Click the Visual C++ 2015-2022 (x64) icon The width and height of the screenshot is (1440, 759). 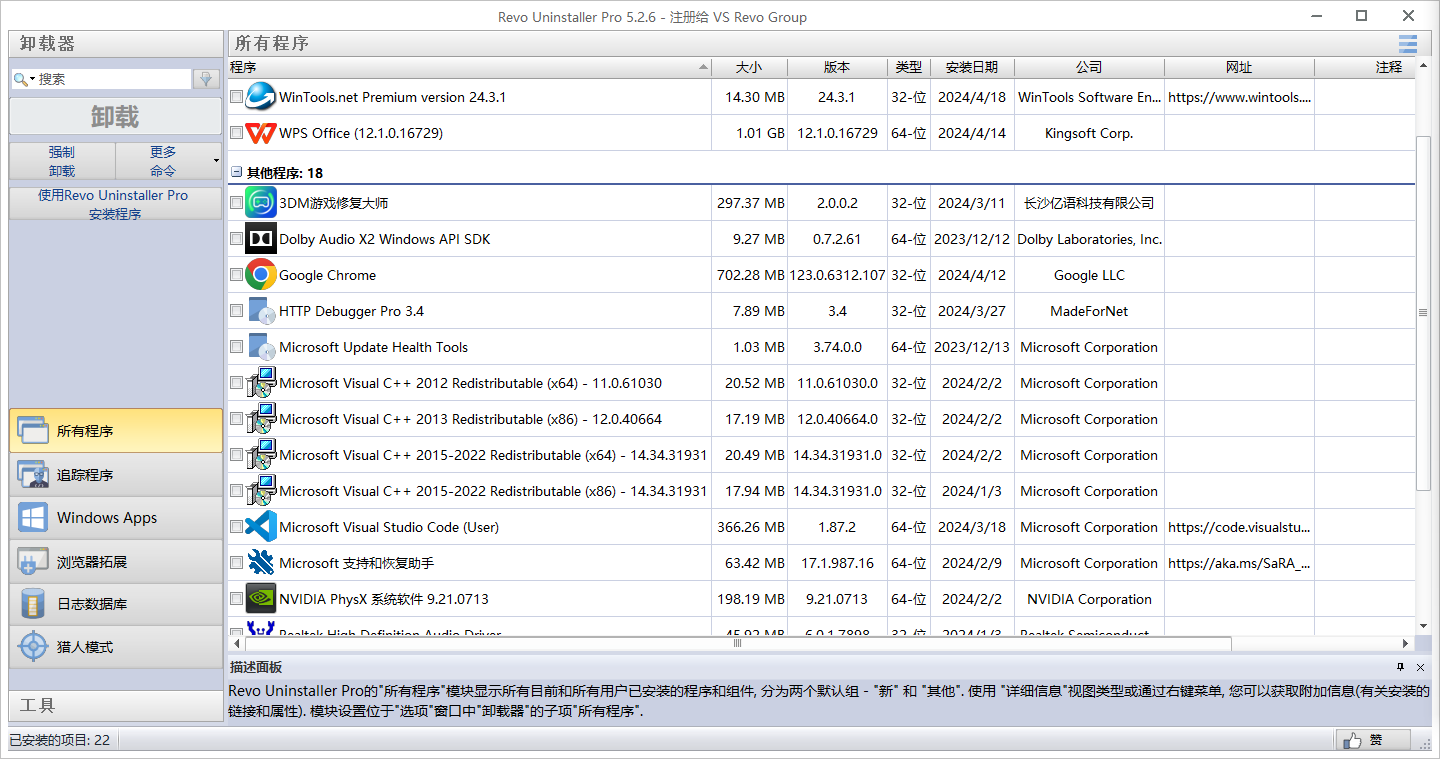point(261,455)
